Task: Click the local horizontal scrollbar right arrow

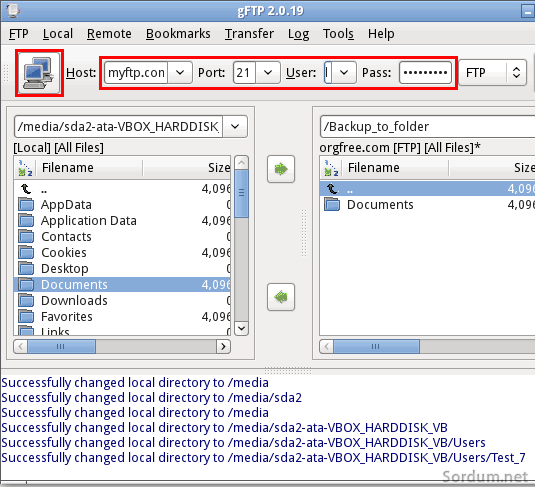Action: click(x=223, y=347)
